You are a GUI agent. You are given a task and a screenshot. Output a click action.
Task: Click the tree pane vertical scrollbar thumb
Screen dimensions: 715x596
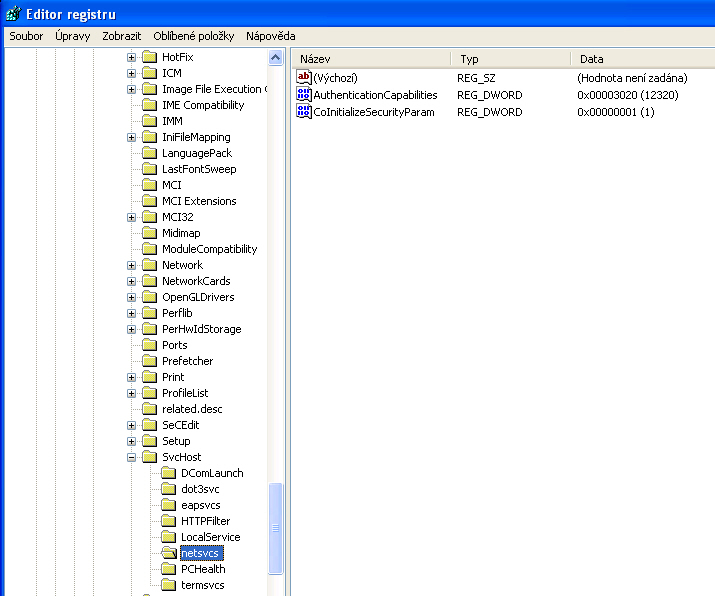click(275, 528)
